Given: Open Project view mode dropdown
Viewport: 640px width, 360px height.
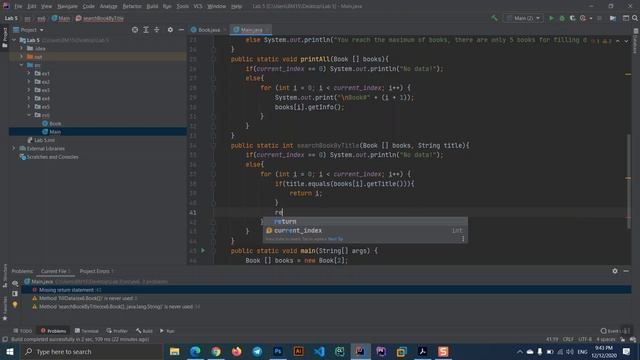Looking at the screenshot, I should tap(28, 30).
